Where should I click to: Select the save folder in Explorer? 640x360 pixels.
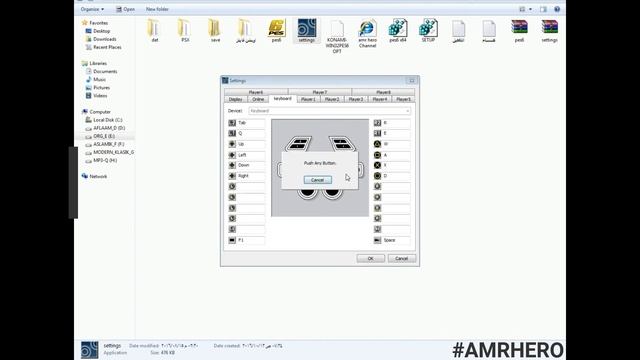(215, 31)
